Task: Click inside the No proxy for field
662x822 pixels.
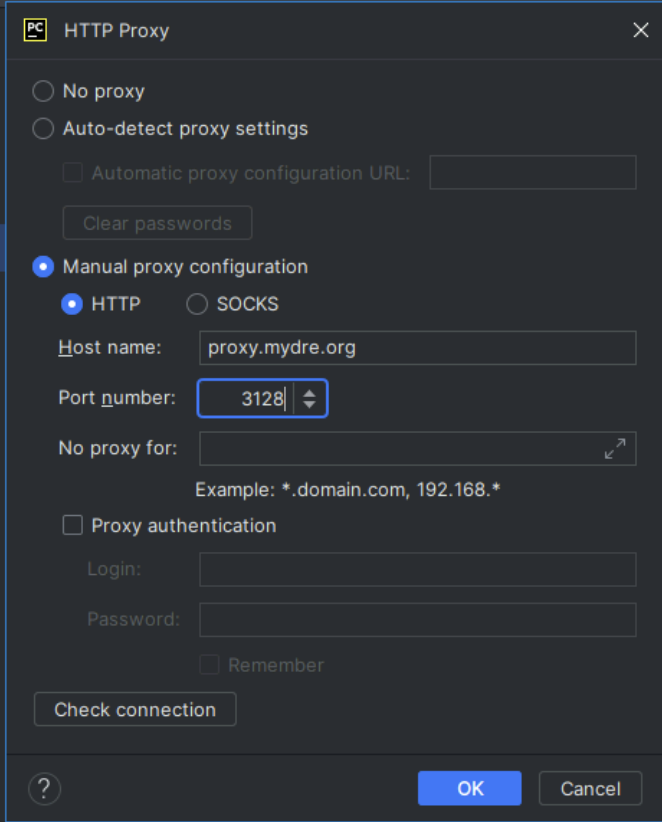Action: pyautogui.click(x=401, y=449)
